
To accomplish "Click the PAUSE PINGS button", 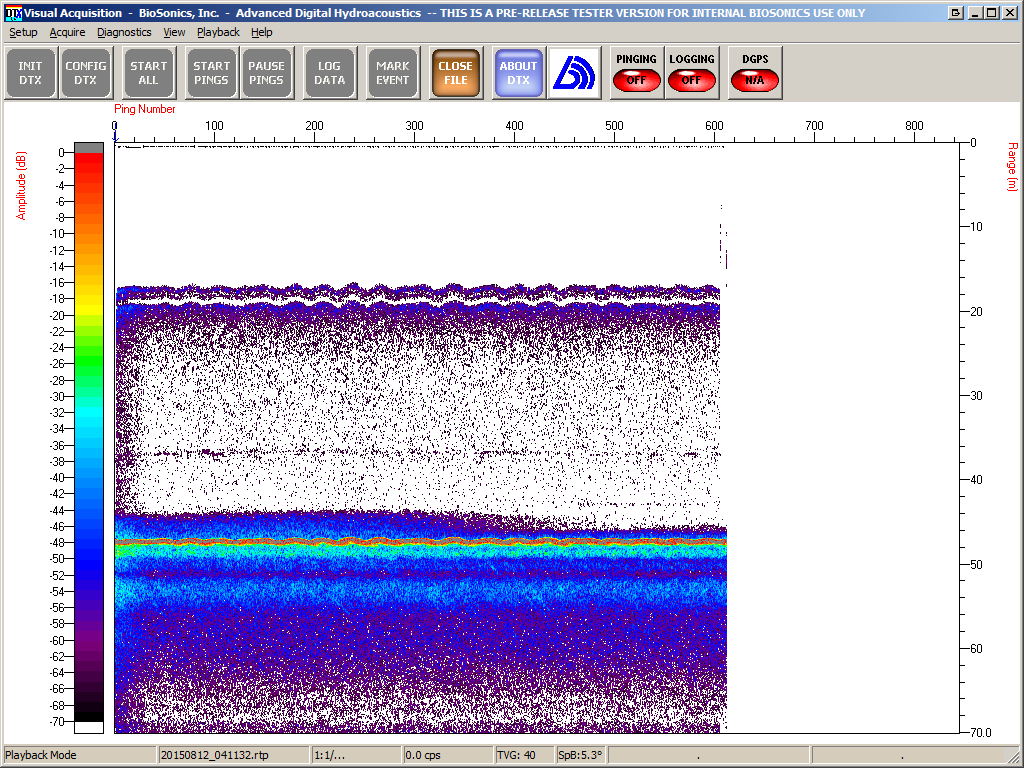I will 266,73.
